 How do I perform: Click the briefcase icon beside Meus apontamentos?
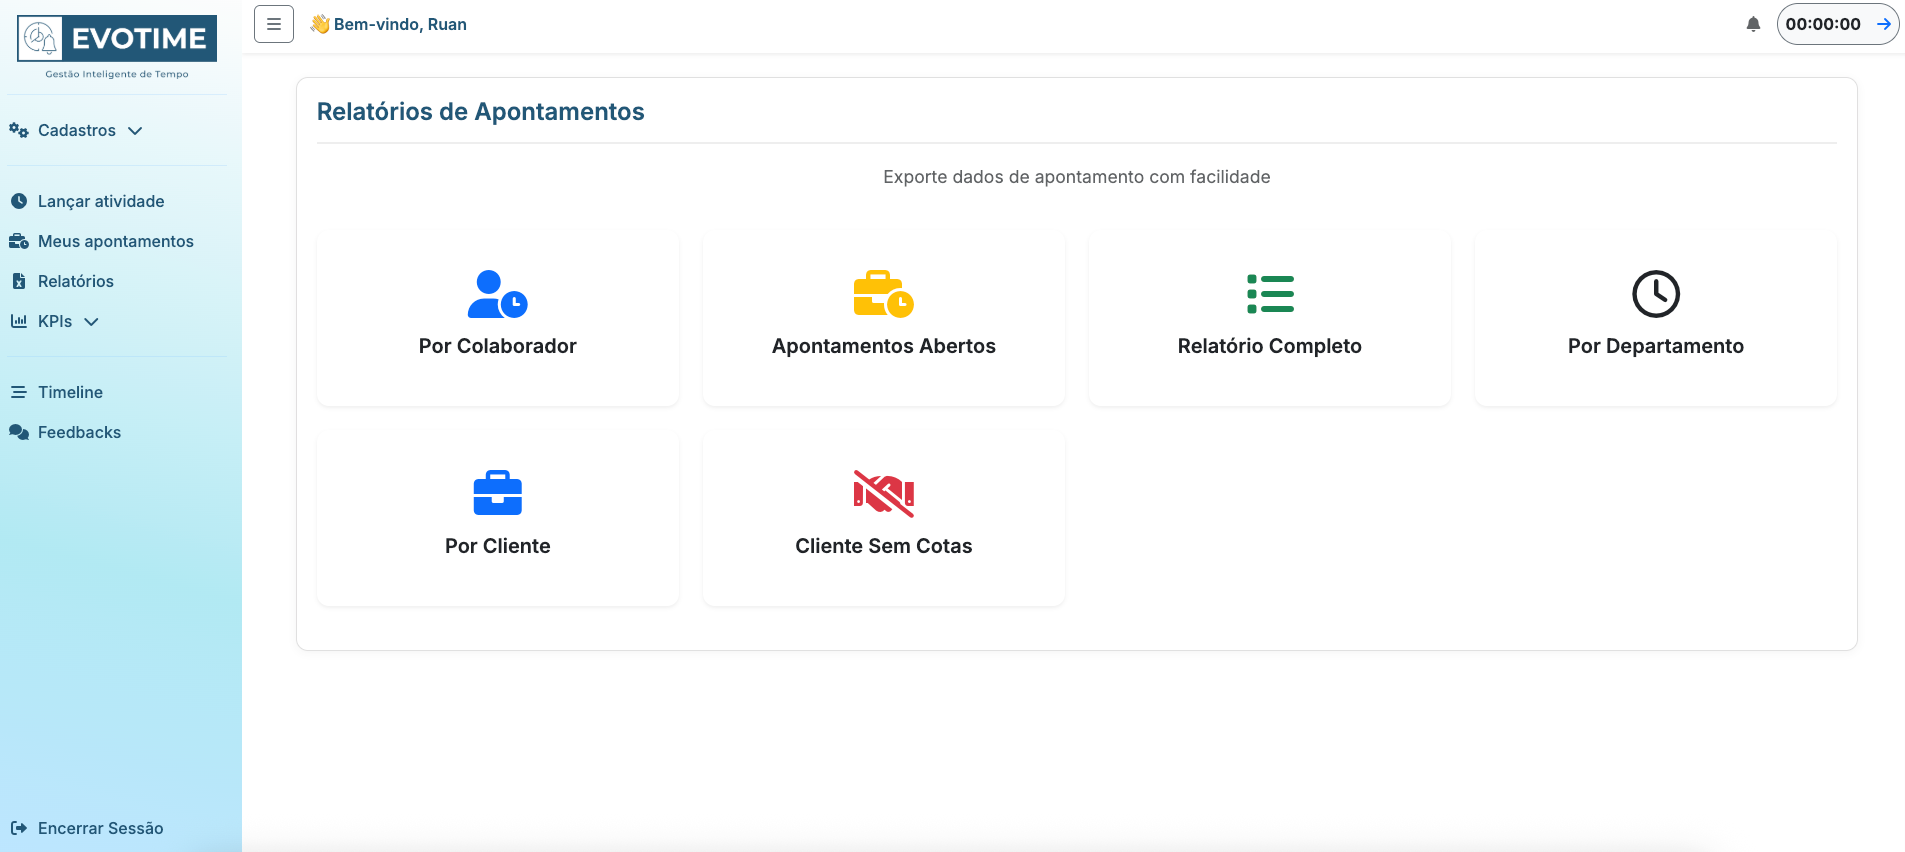coord(18,241)
